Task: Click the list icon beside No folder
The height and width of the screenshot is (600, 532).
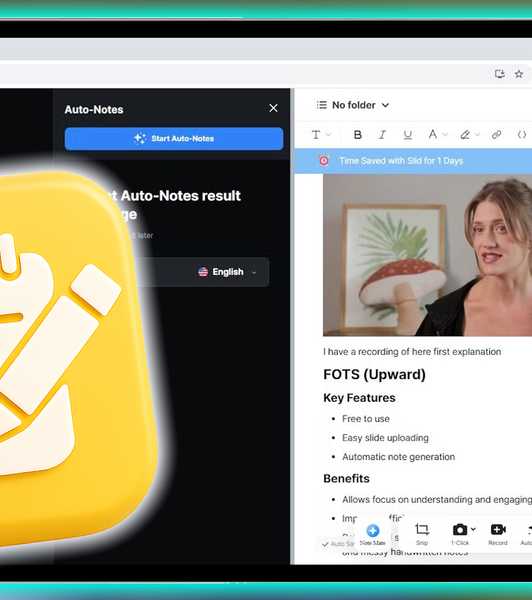Action: (321, 105)
